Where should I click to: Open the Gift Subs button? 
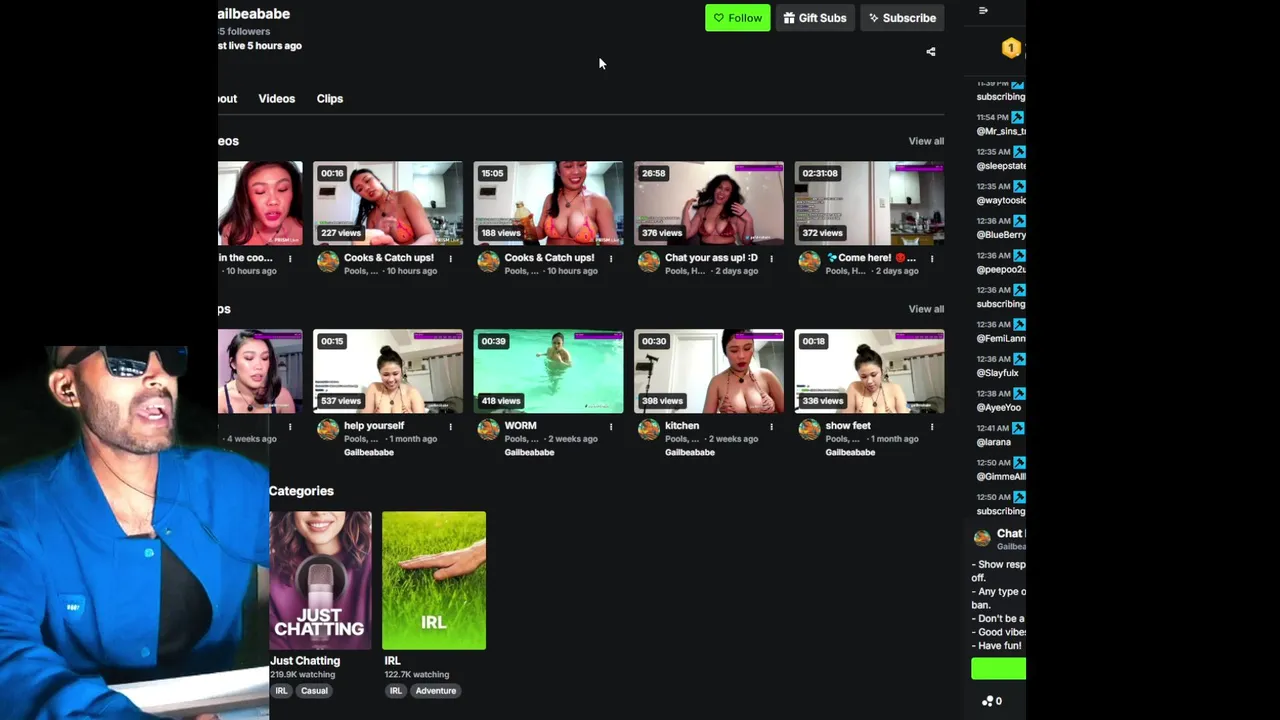[815, 18]
